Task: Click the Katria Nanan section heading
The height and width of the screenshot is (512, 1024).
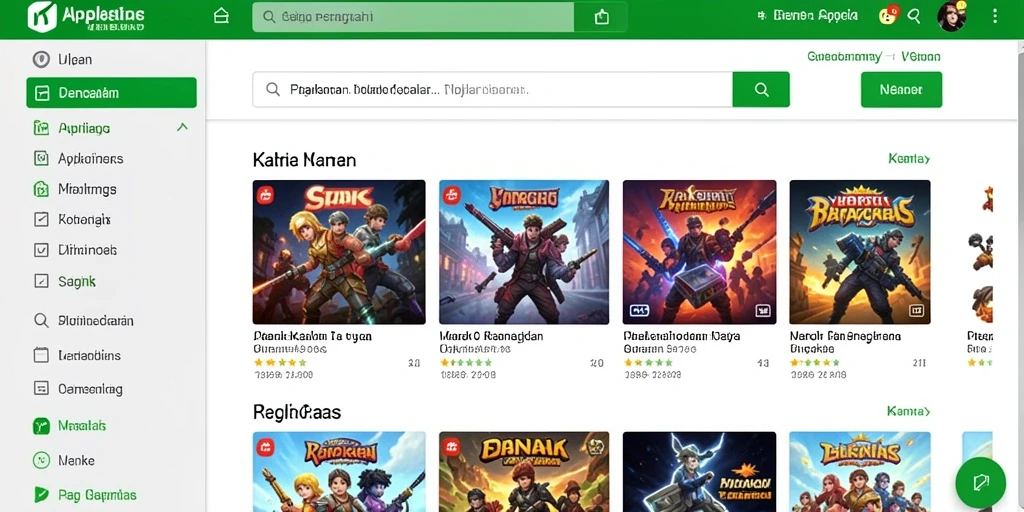Action: click(304, 159)
